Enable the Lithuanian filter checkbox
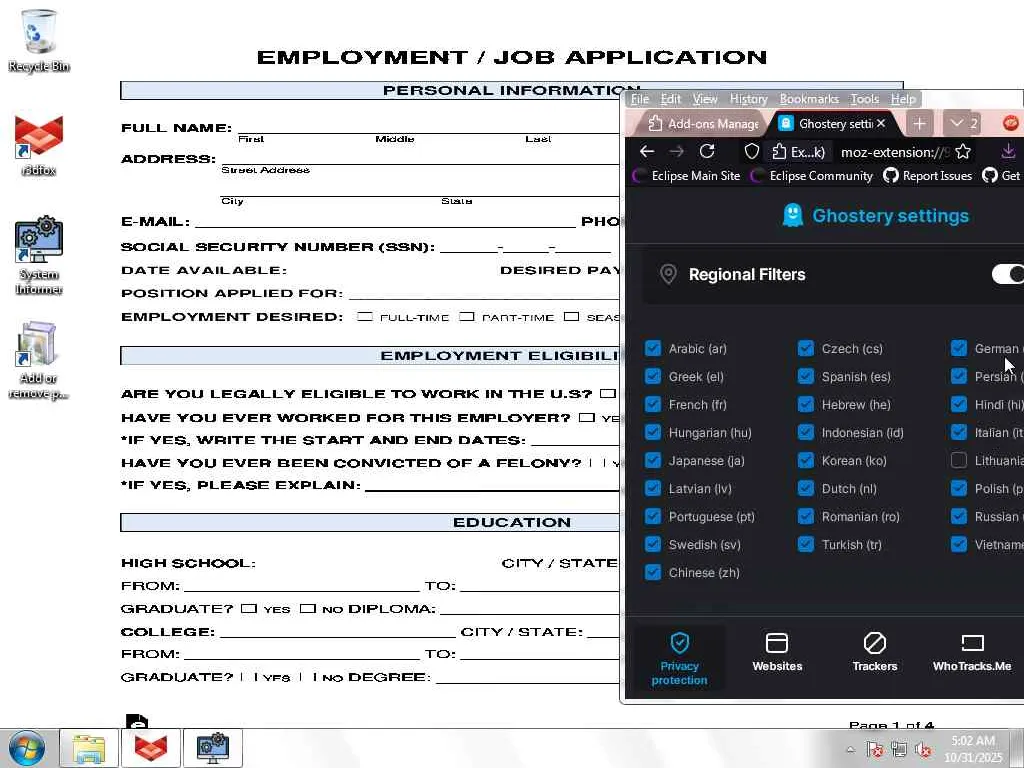 point(958,460)
